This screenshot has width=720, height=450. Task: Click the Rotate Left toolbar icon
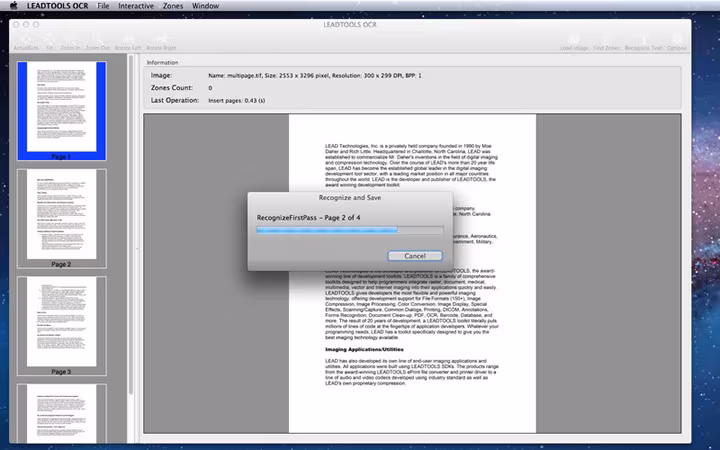(128, 42)
